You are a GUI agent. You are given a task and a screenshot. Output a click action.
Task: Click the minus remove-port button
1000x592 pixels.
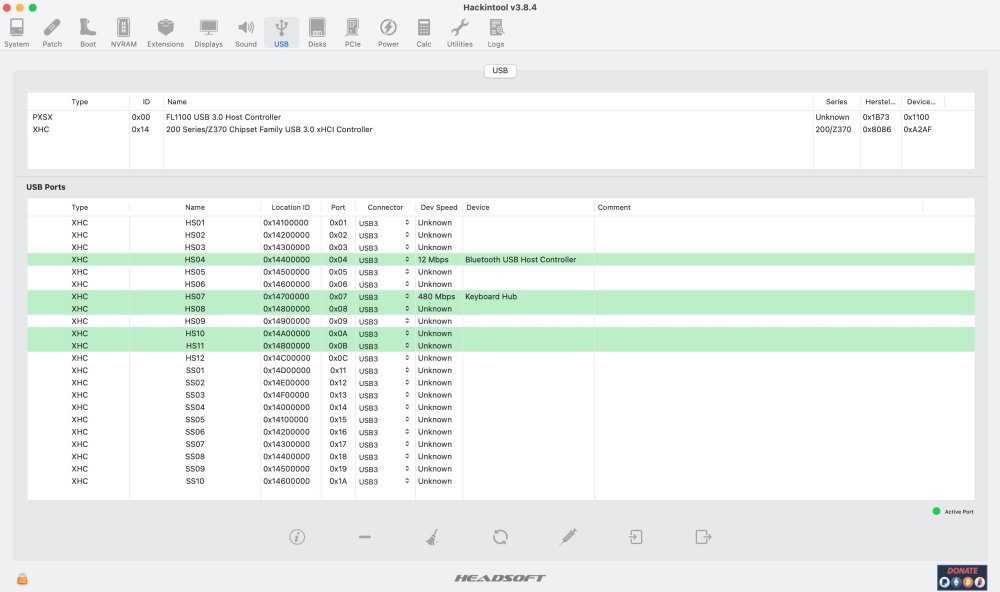tap(365, 537)
